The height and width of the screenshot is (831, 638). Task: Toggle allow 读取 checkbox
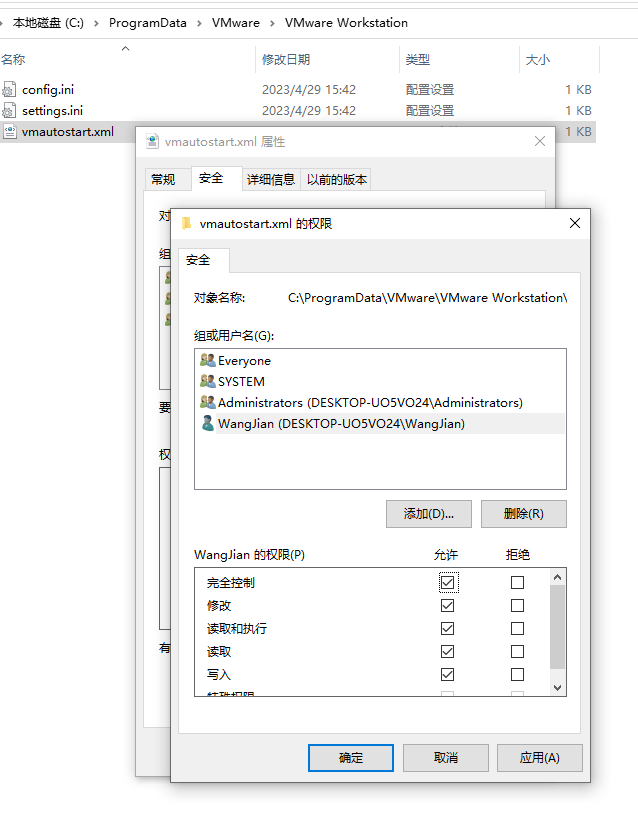point(447,651)
